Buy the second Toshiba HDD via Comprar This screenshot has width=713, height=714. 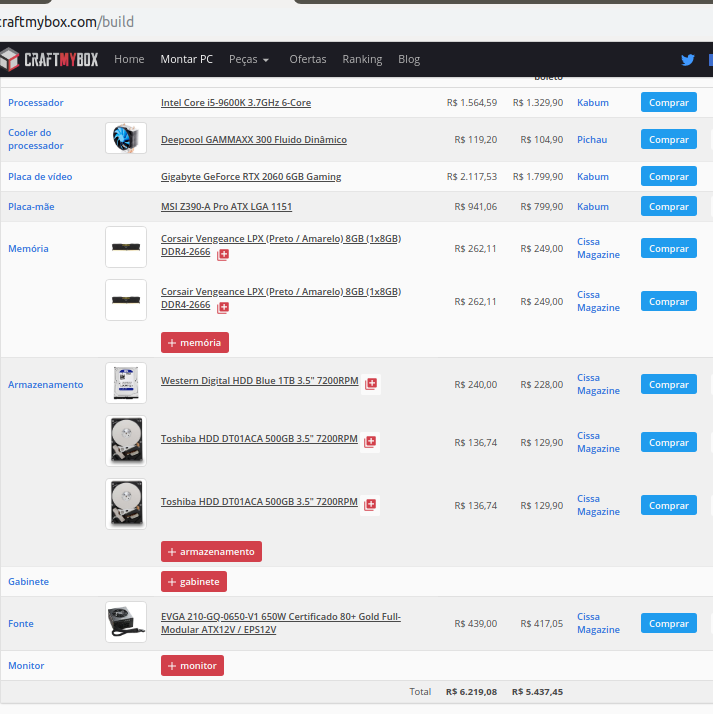669,505
